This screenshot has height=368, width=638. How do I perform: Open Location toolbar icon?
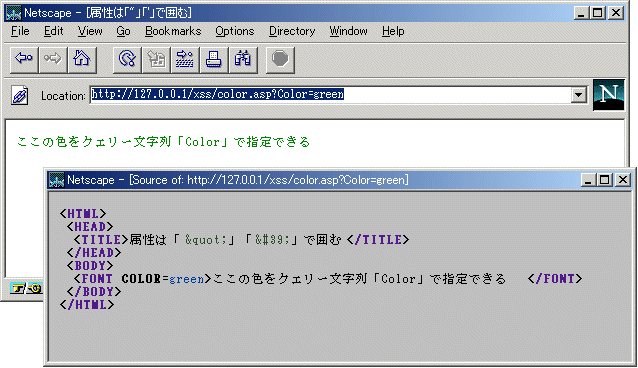tap(185, 59)
